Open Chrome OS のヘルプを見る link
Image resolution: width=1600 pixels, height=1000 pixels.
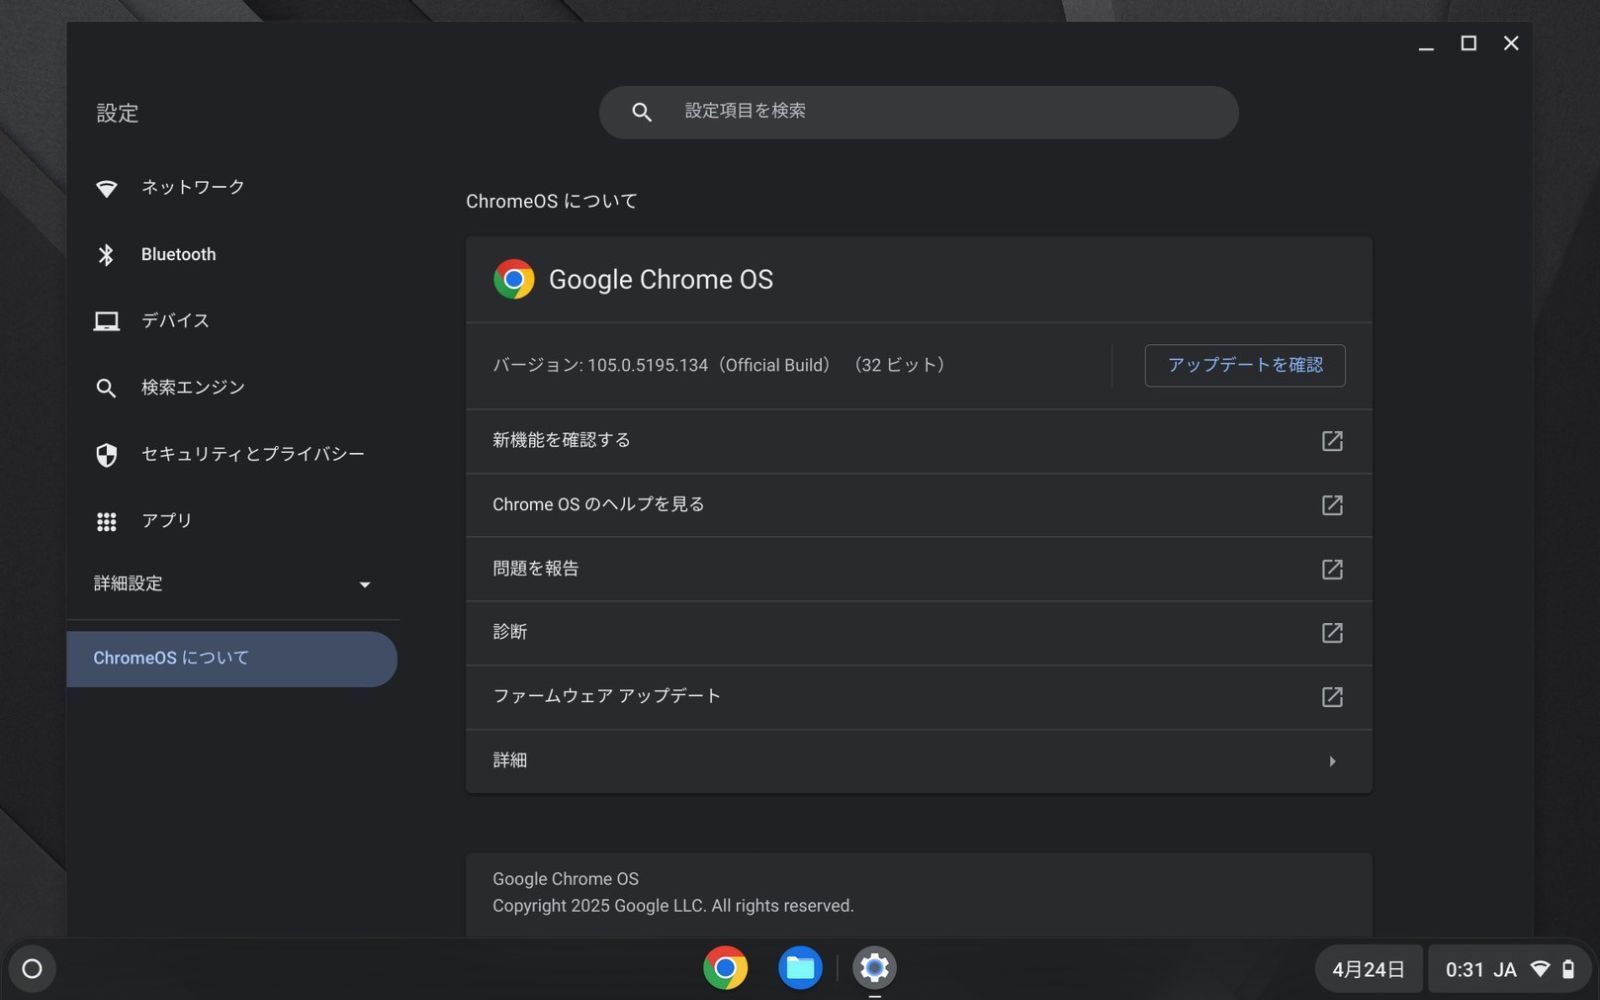pyautogui.click(x=918, y=505)
